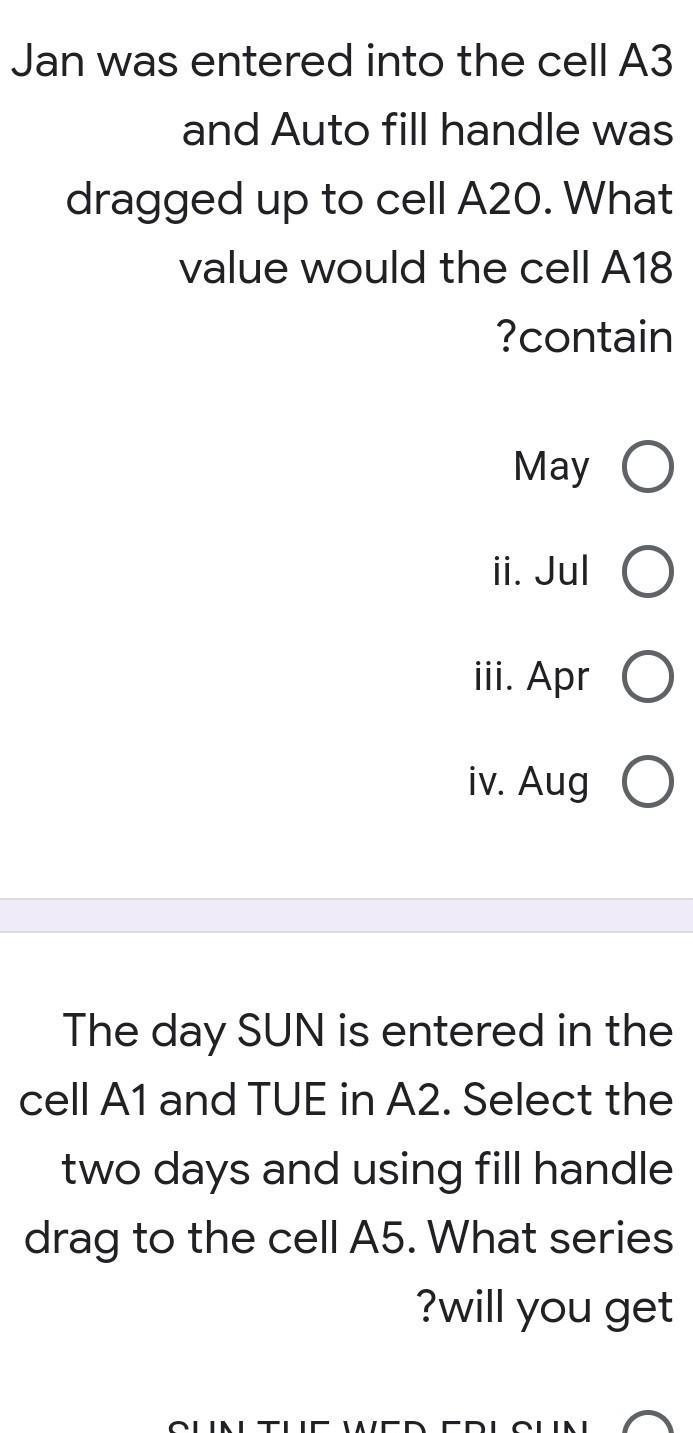Select the May radio button
Screen dimensions: 693x1433
pyautogui.click(x=647, y=467)
